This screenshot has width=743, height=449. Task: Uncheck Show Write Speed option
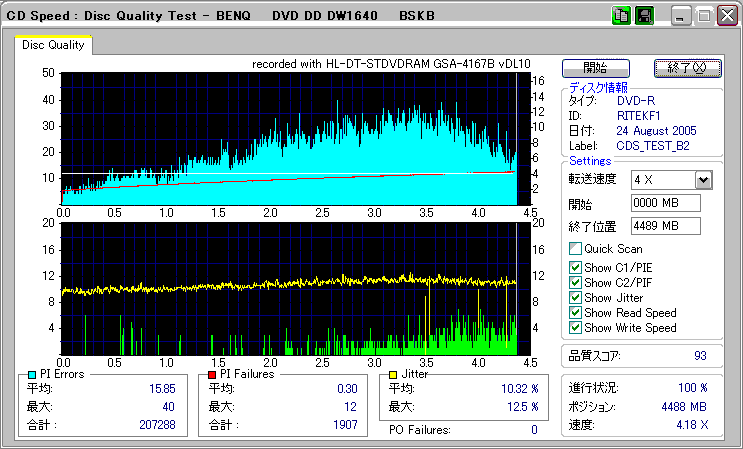coord(575,327)
